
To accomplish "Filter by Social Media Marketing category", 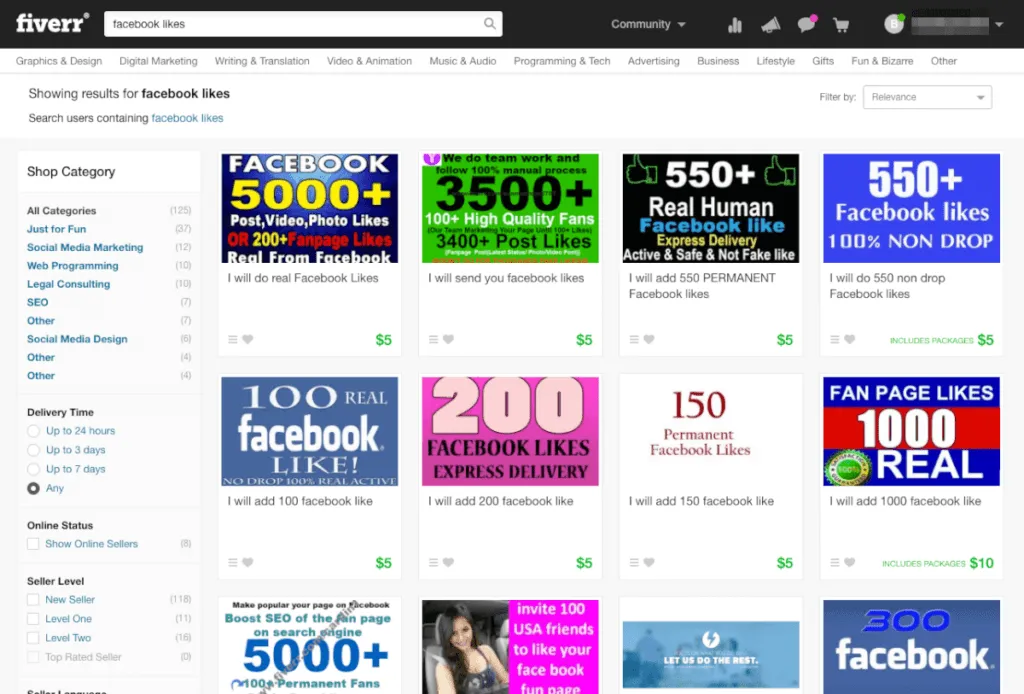I will point(85,248).
